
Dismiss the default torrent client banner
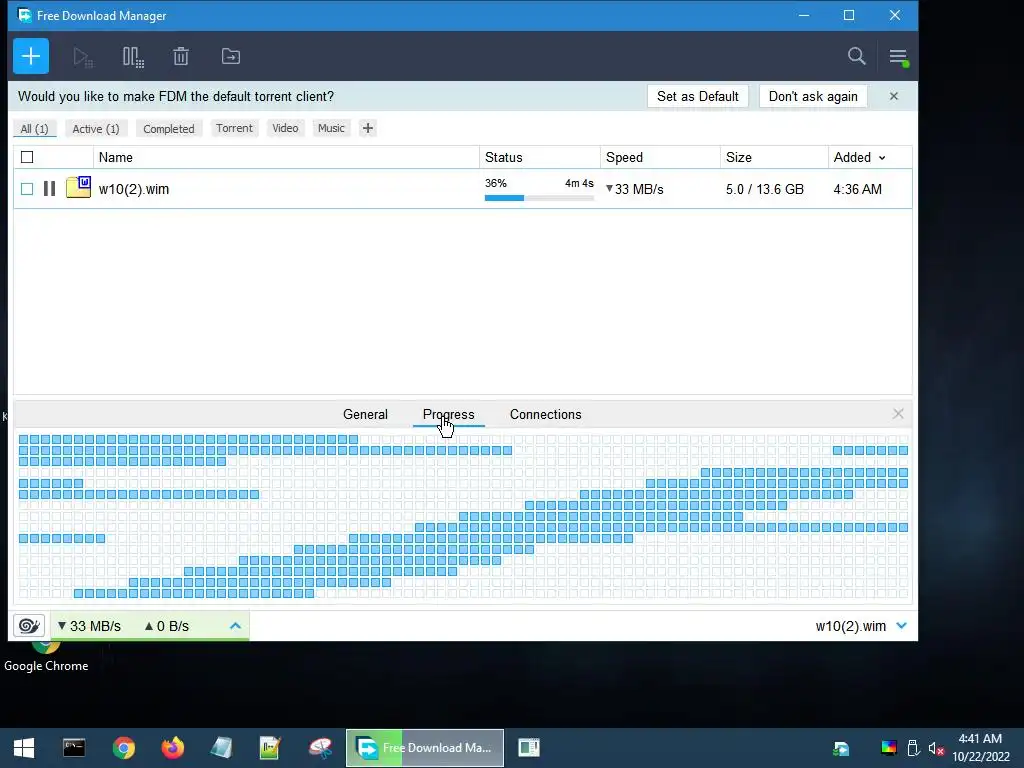point(893,96)
